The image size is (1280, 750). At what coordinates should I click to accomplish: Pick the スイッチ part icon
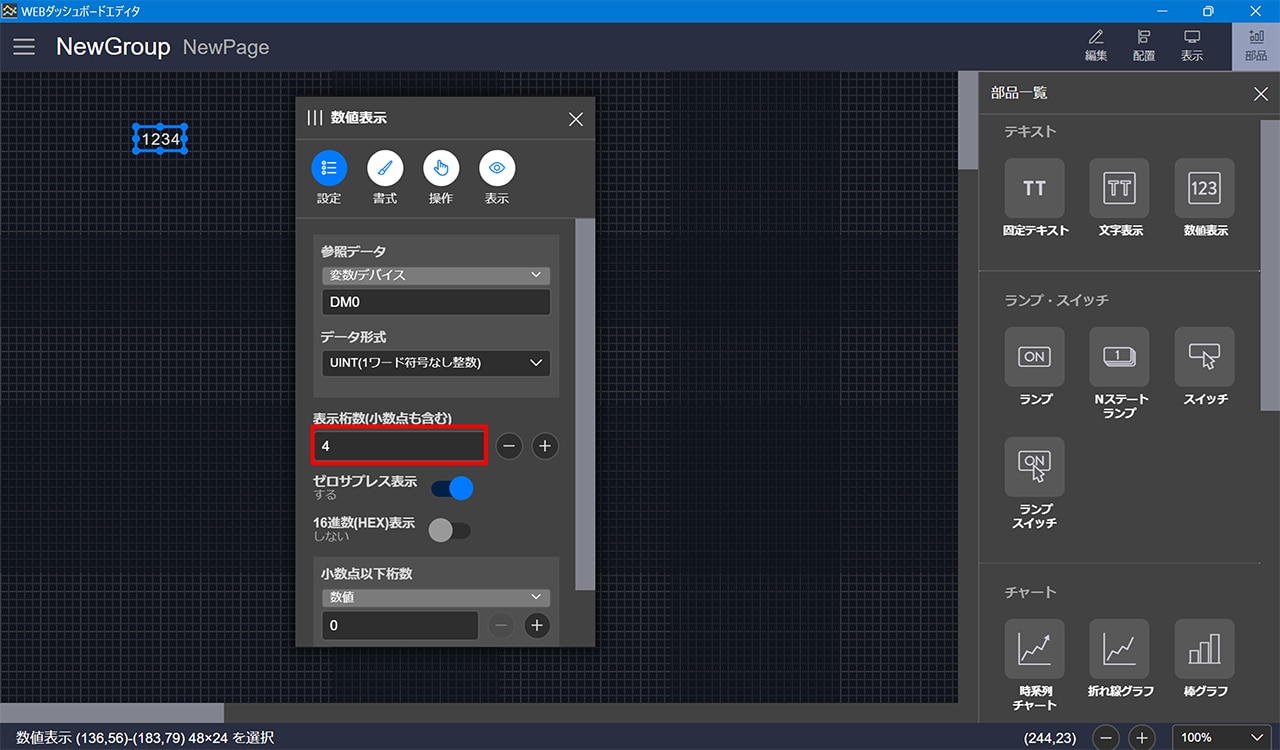(1204, 357)
